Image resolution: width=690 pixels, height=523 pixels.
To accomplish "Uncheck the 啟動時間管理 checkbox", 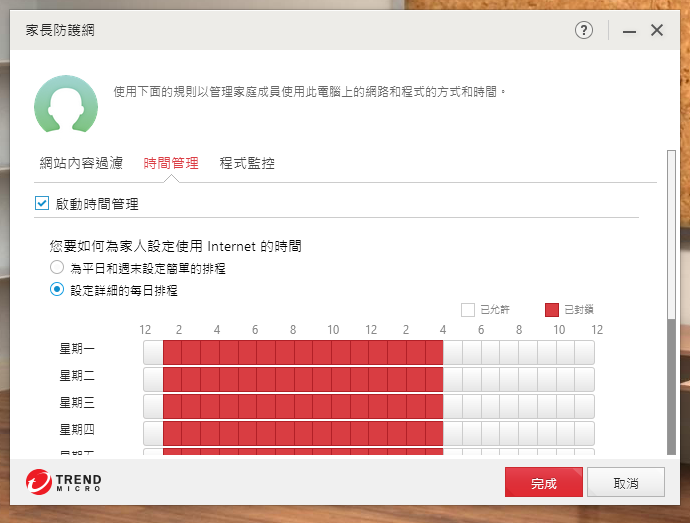I will tap(42, 203).
